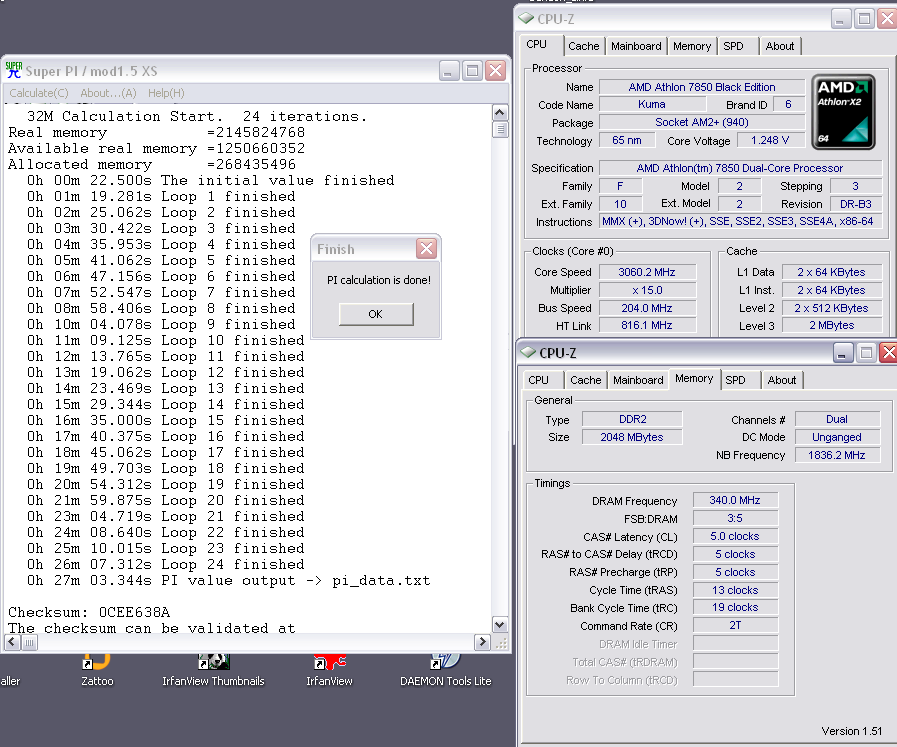897x747 pixels.
Task: Click the NB Frequency value '1836.2 MHz'
Action: [x=837, y=455]
